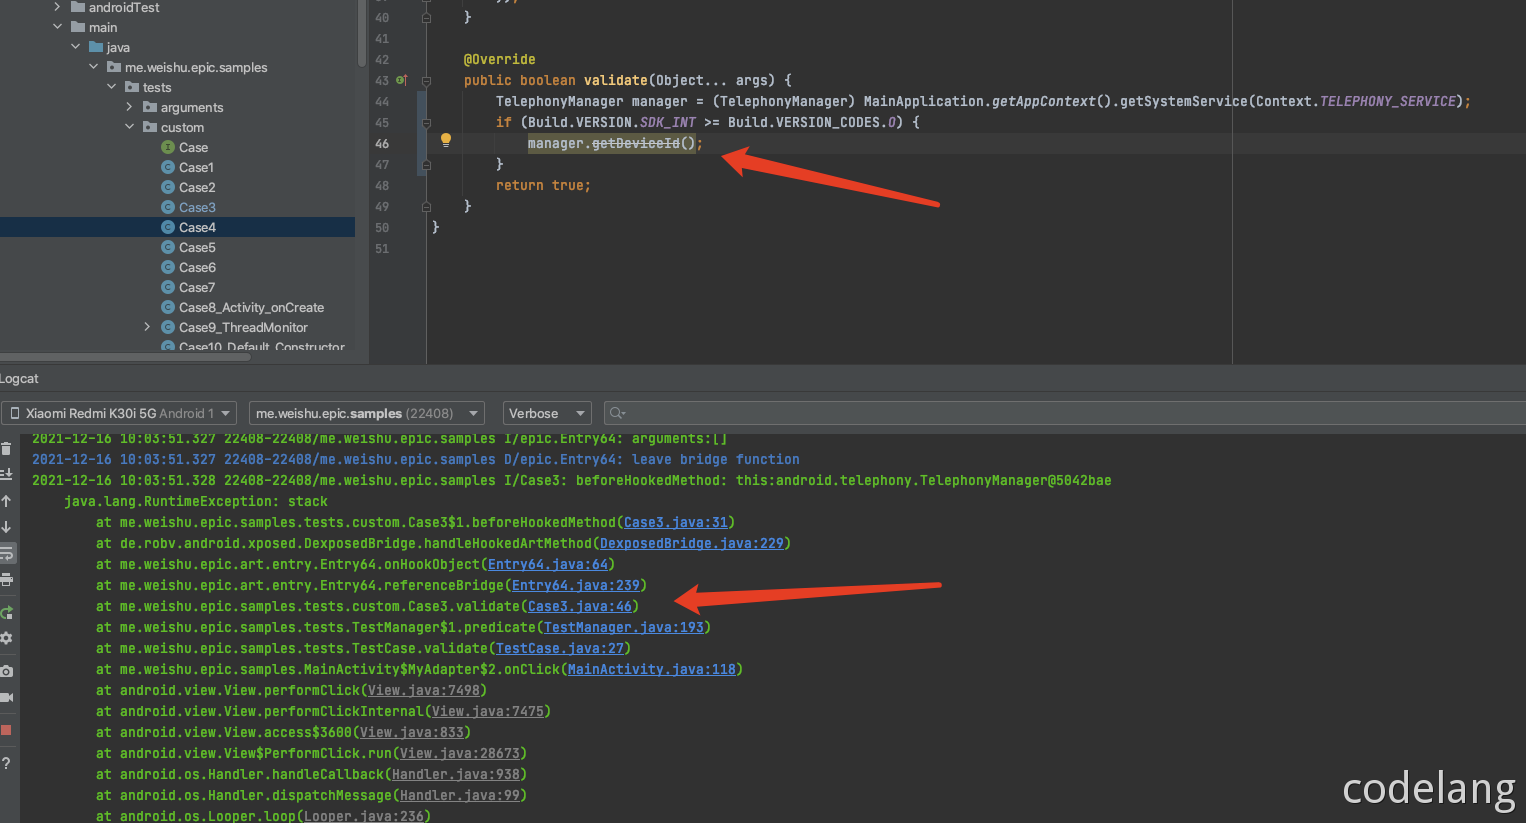Click the intention lightbulb on line 46

[x=446, y=141]
